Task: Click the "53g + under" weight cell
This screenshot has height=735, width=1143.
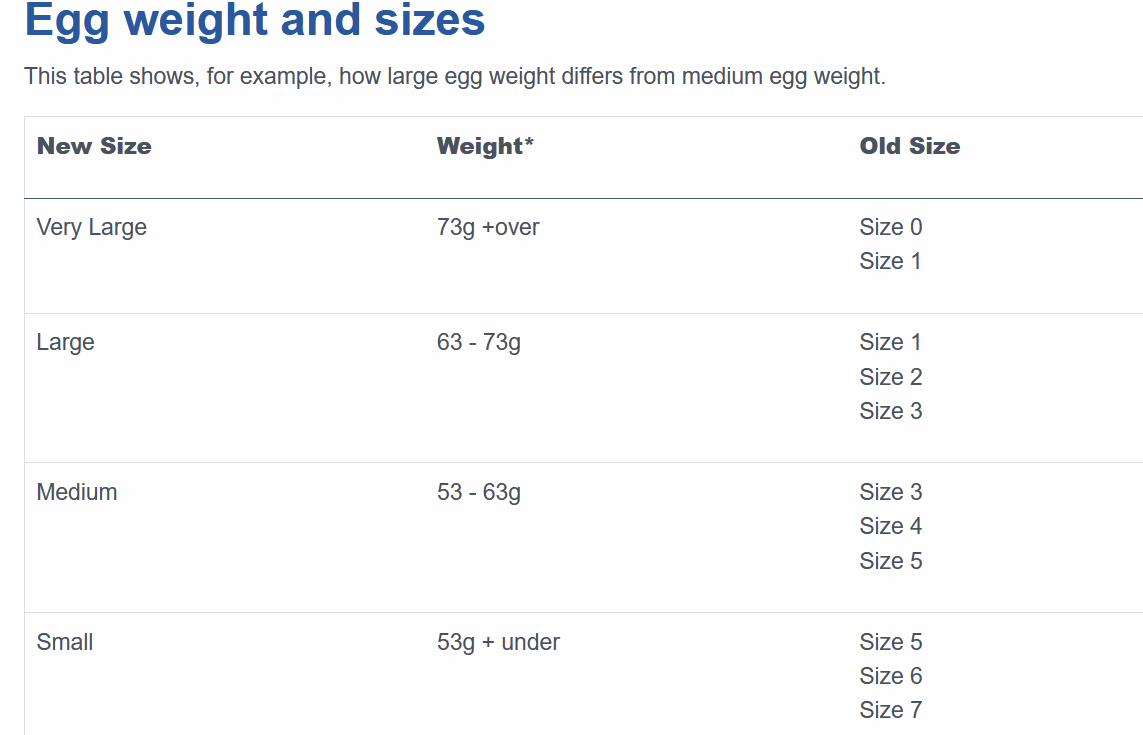Action: (498, 643)
